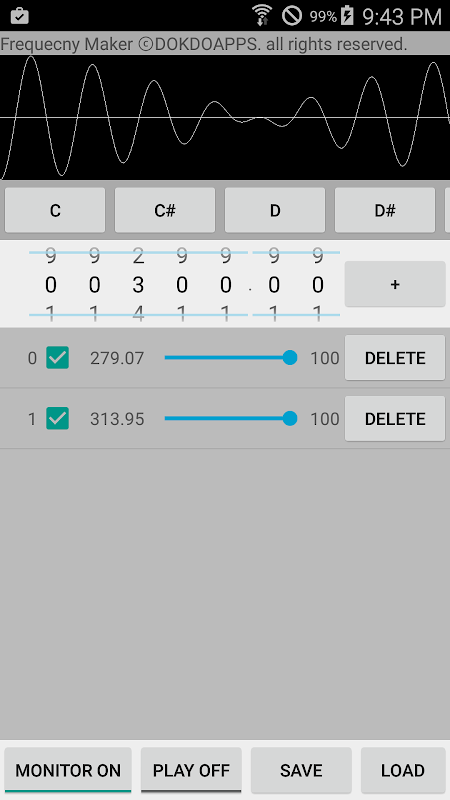Open the LOAD dialog

(403, 770)
